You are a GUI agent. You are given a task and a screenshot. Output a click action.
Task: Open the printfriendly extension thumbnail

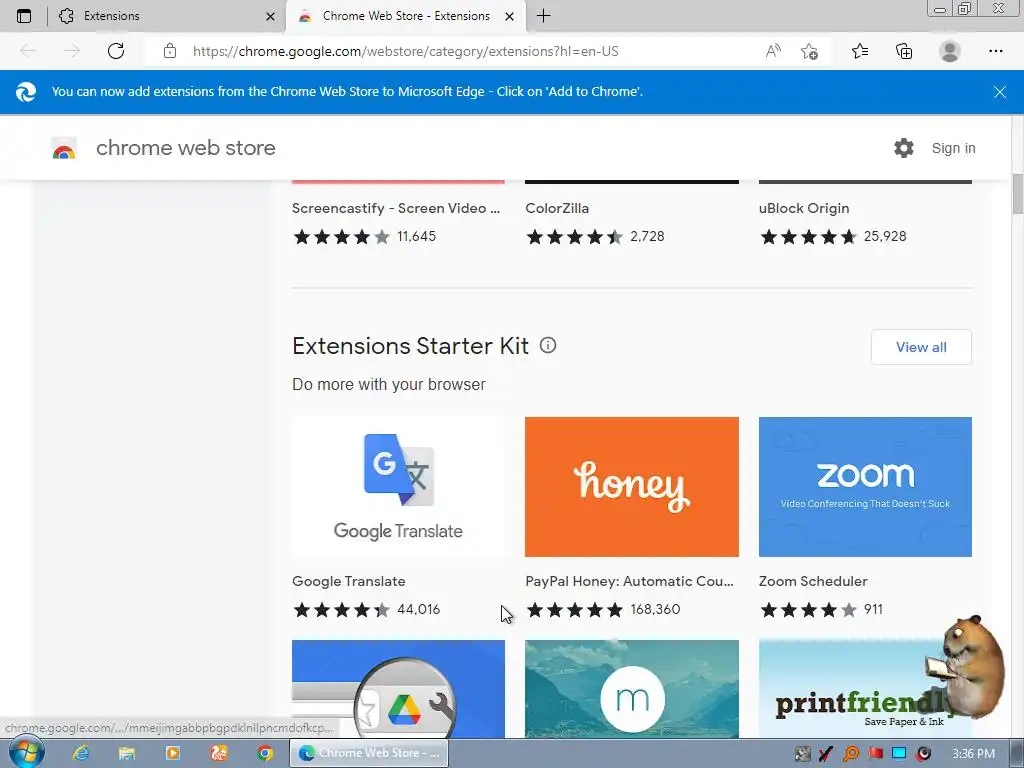point(865,689)
